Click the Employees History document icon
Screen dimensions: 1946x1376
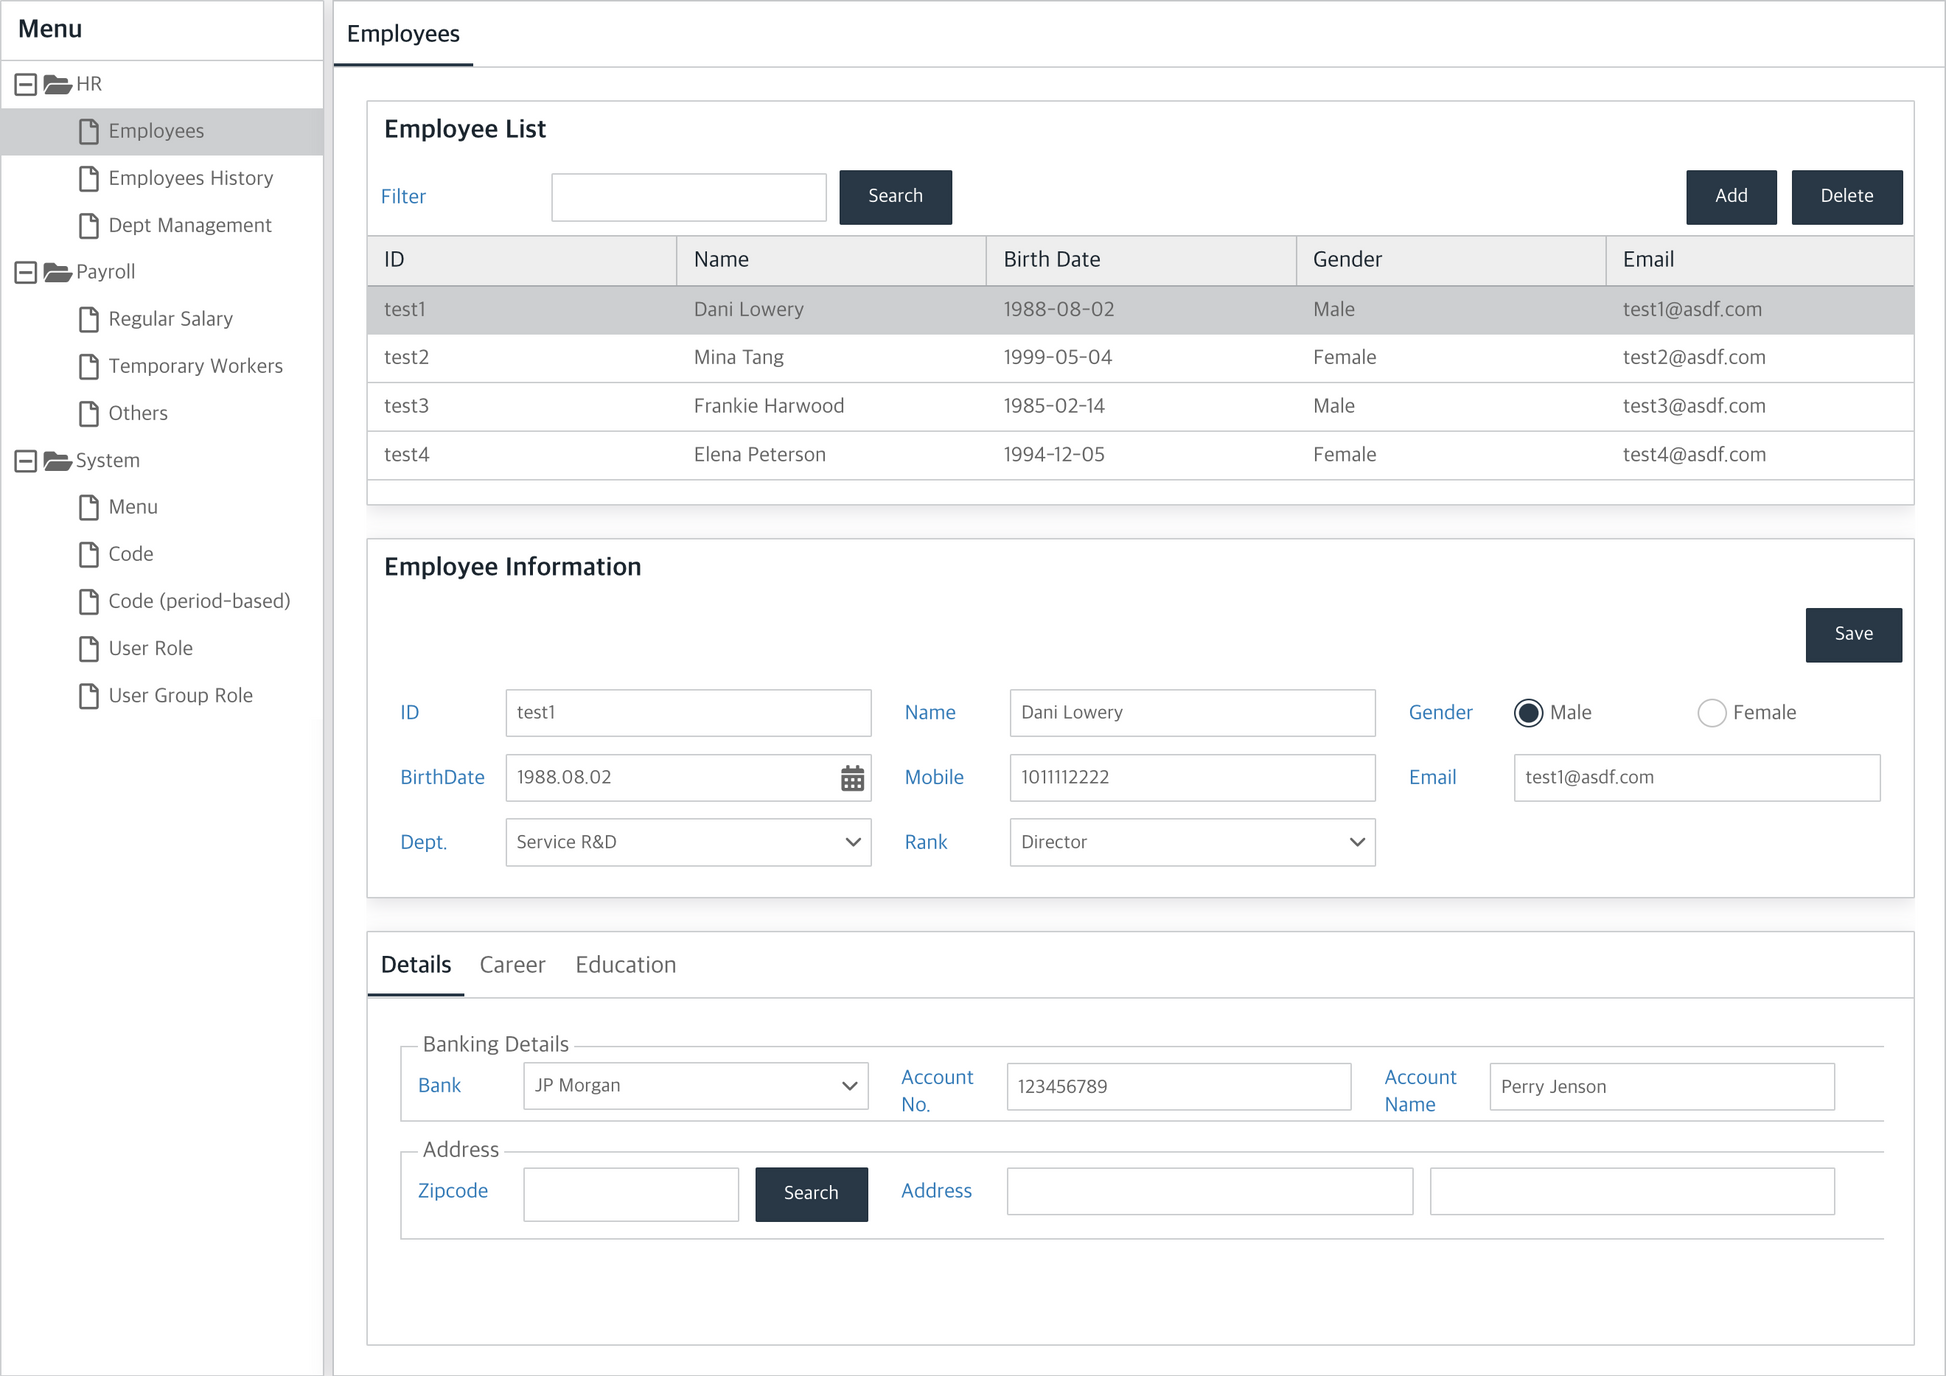coord(89,178)
